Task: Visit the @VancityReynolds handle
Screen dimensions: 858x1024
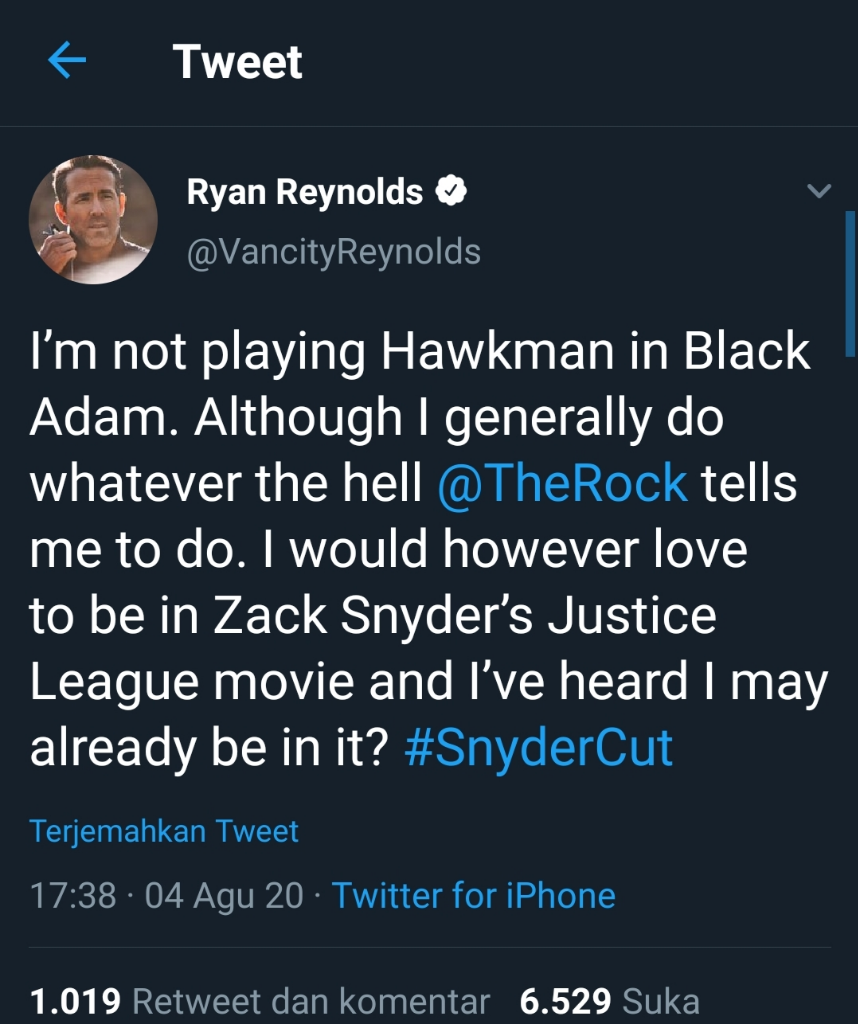Action: (x=333, y=252)
